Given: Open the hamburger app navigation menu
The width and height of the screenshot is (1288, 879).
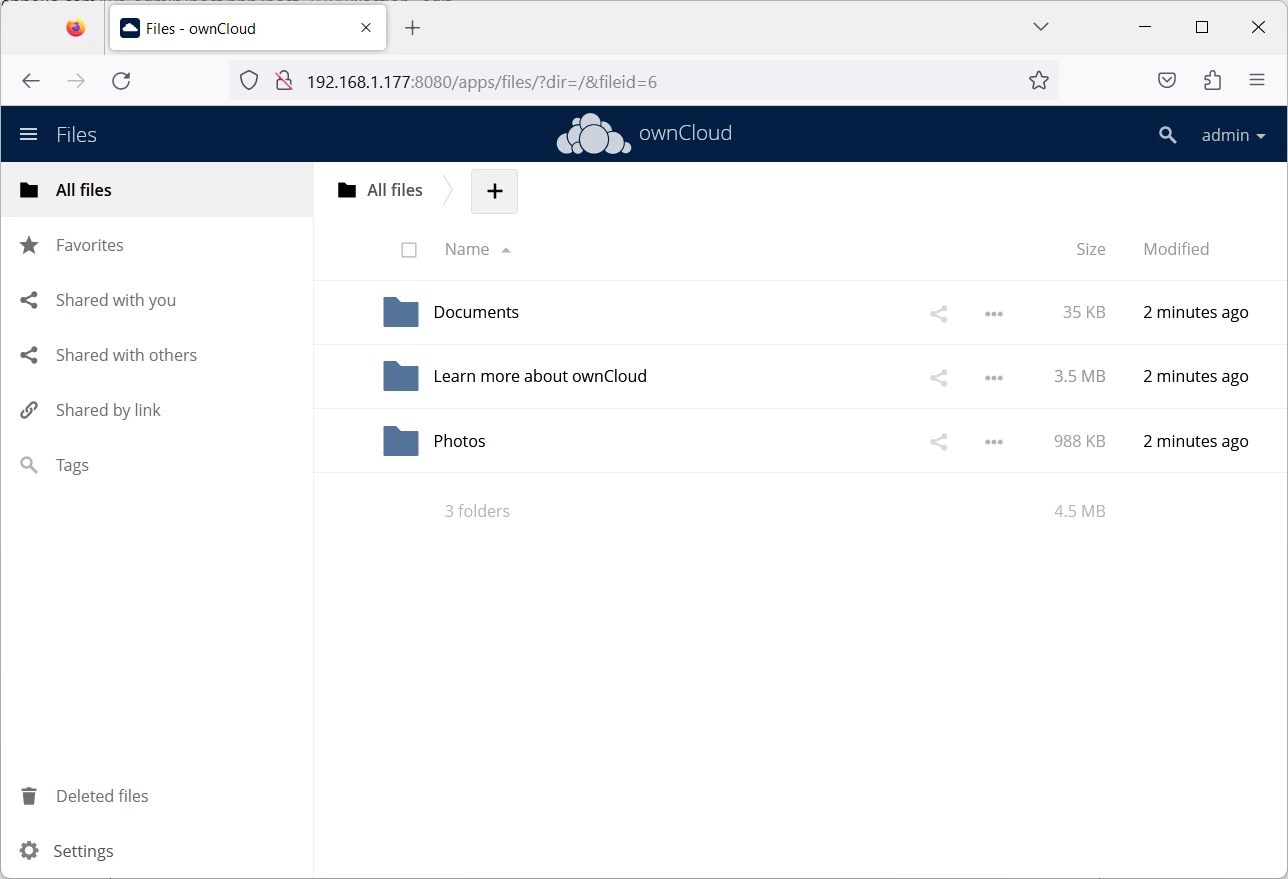Looking at the screenshot, I should pyautogui.click(x=28, y=134).
